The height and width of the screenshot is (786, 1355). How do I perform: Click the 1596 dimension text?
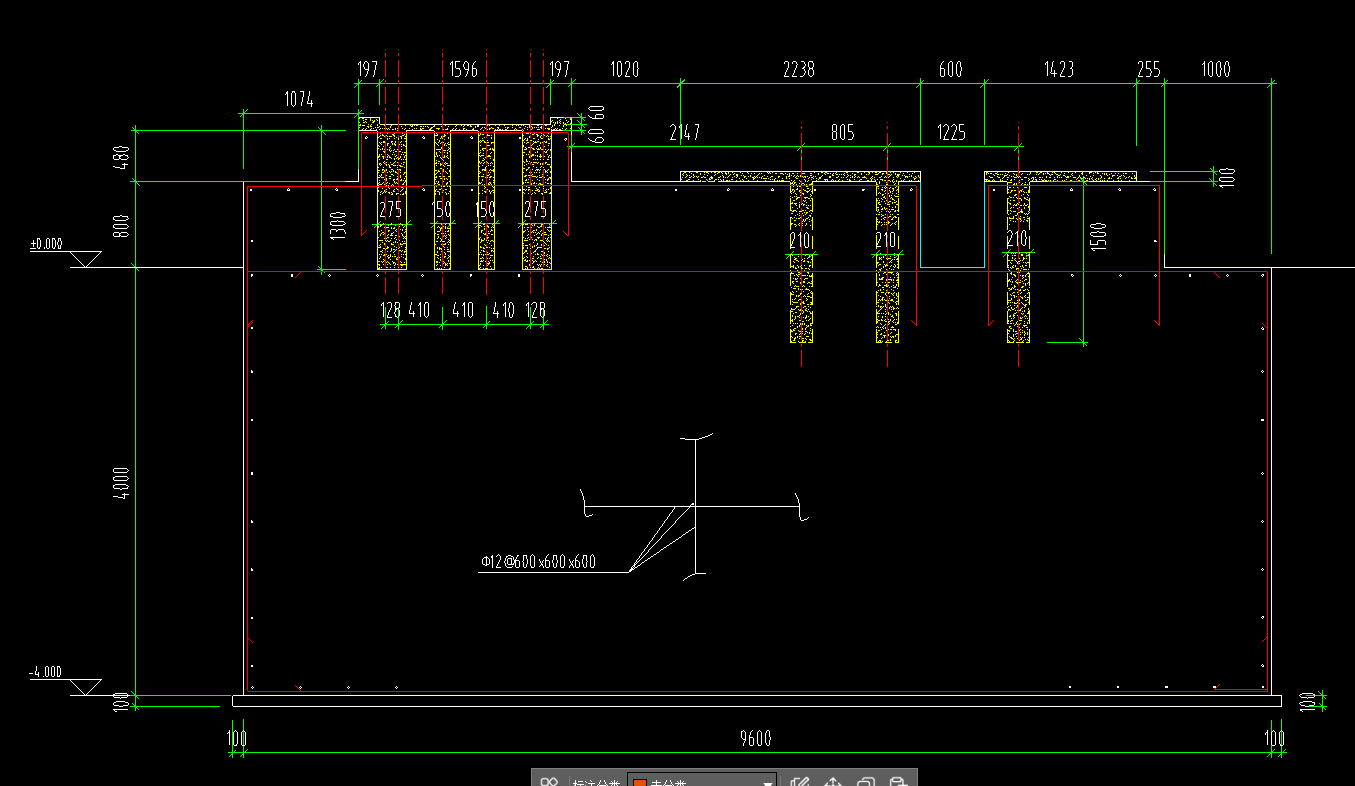click(463, 69)
